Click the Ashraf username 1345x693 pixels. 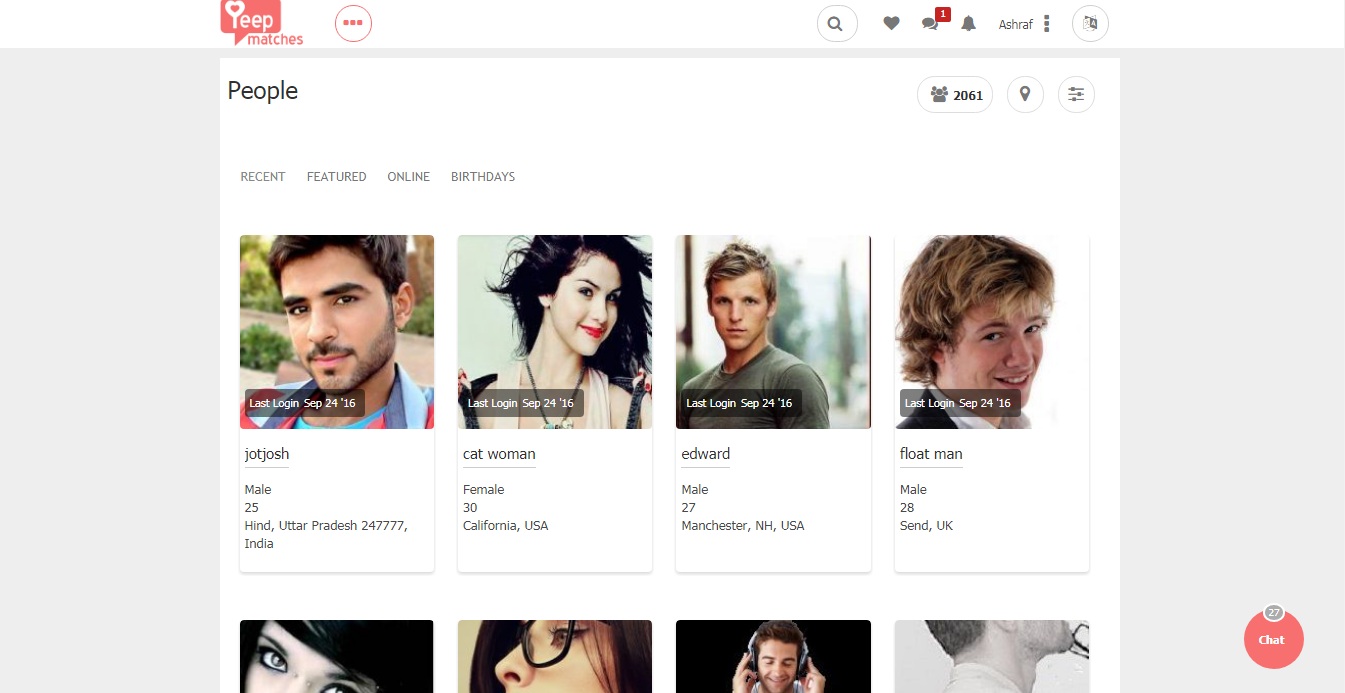[x=1015, y=24]
